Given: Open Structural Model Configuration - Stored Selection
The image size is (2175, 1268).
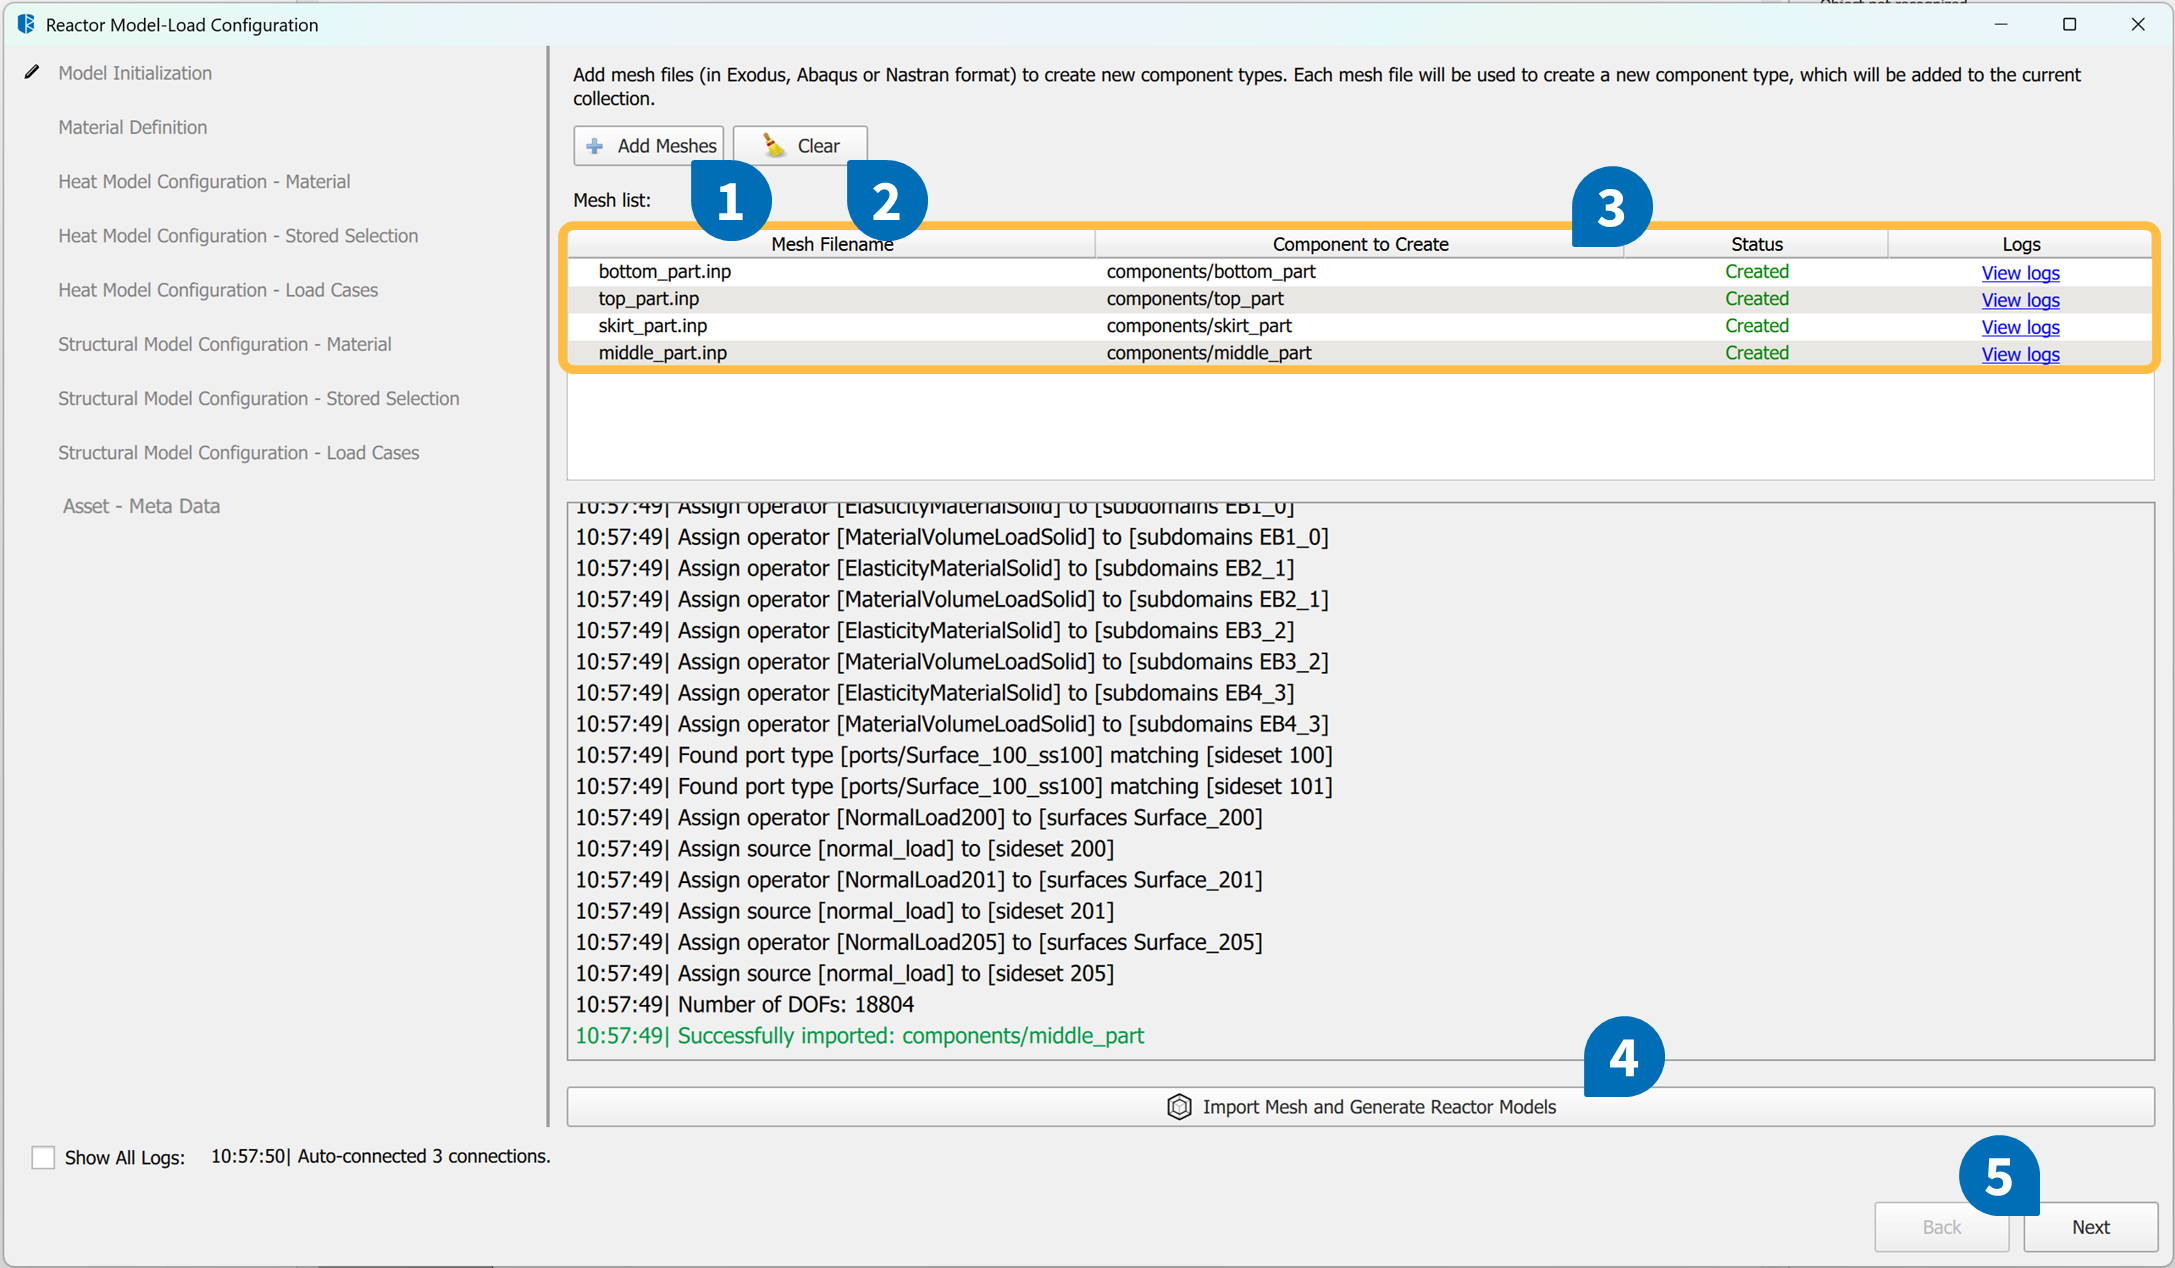Looking at the screenshot, I should click(x=258, y=398).
